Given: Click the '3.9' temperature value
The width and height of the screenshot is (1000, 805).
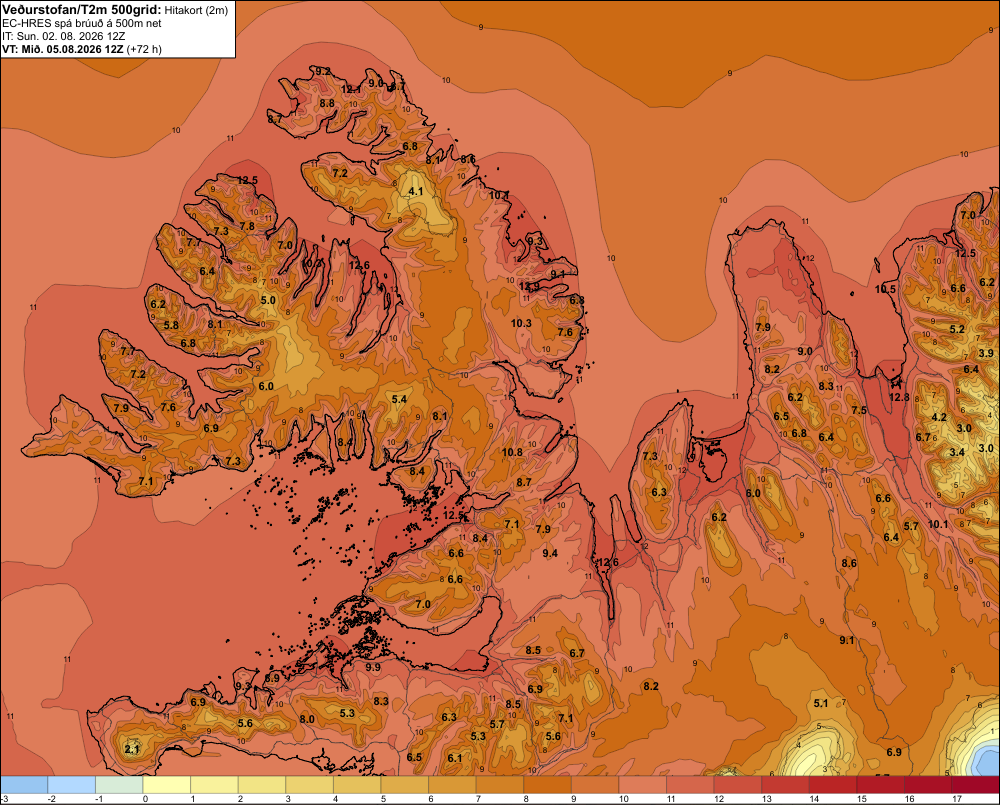Looking at the screenshot, I should pos(986,353).
